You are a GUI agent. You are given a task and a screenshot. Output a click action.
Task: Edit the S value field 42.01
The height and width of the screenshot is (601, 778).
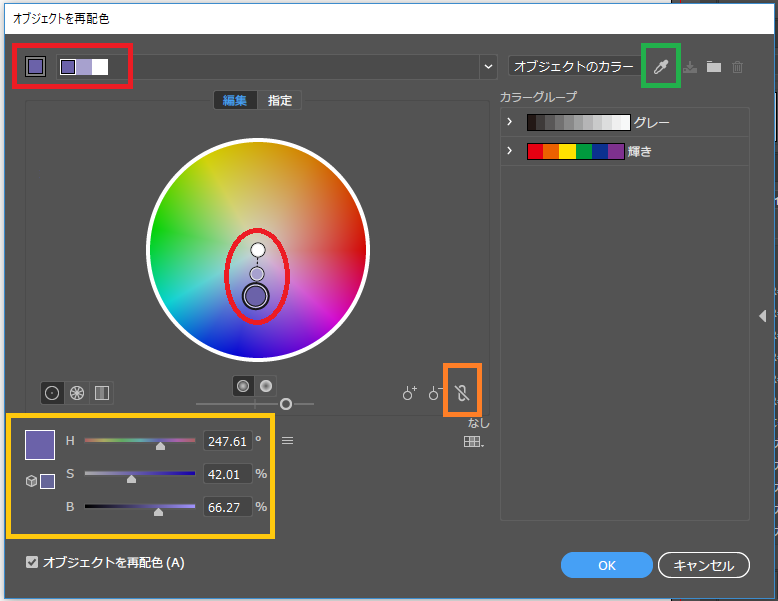click(x=227, y=474)
